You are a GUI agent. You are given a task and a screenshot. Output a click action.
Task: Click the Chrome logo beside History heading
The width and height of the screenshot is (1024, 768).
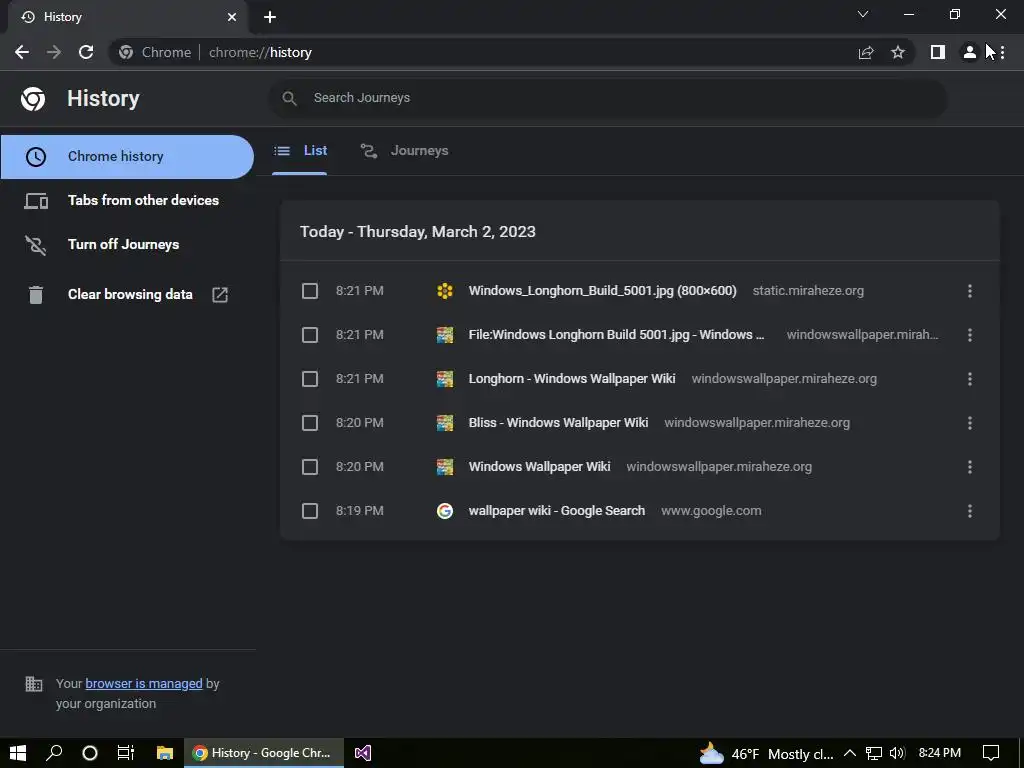(x=33, y=99)
